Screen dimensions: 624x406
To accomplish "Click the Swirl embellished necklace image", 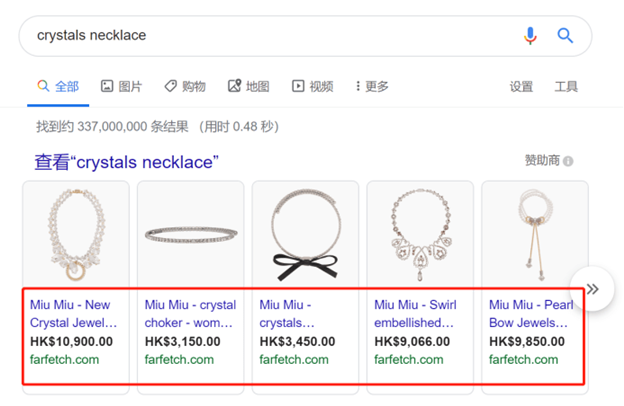I will [420, 235].
